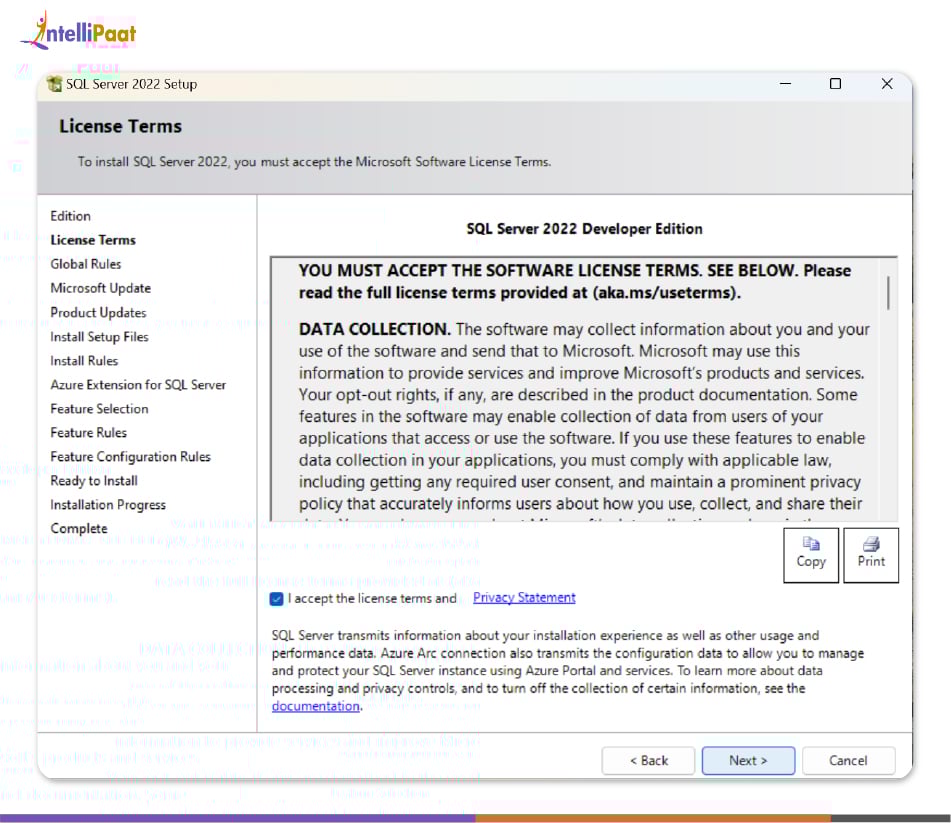Click the license text scrollbar thumb

(x=888, y=291)
